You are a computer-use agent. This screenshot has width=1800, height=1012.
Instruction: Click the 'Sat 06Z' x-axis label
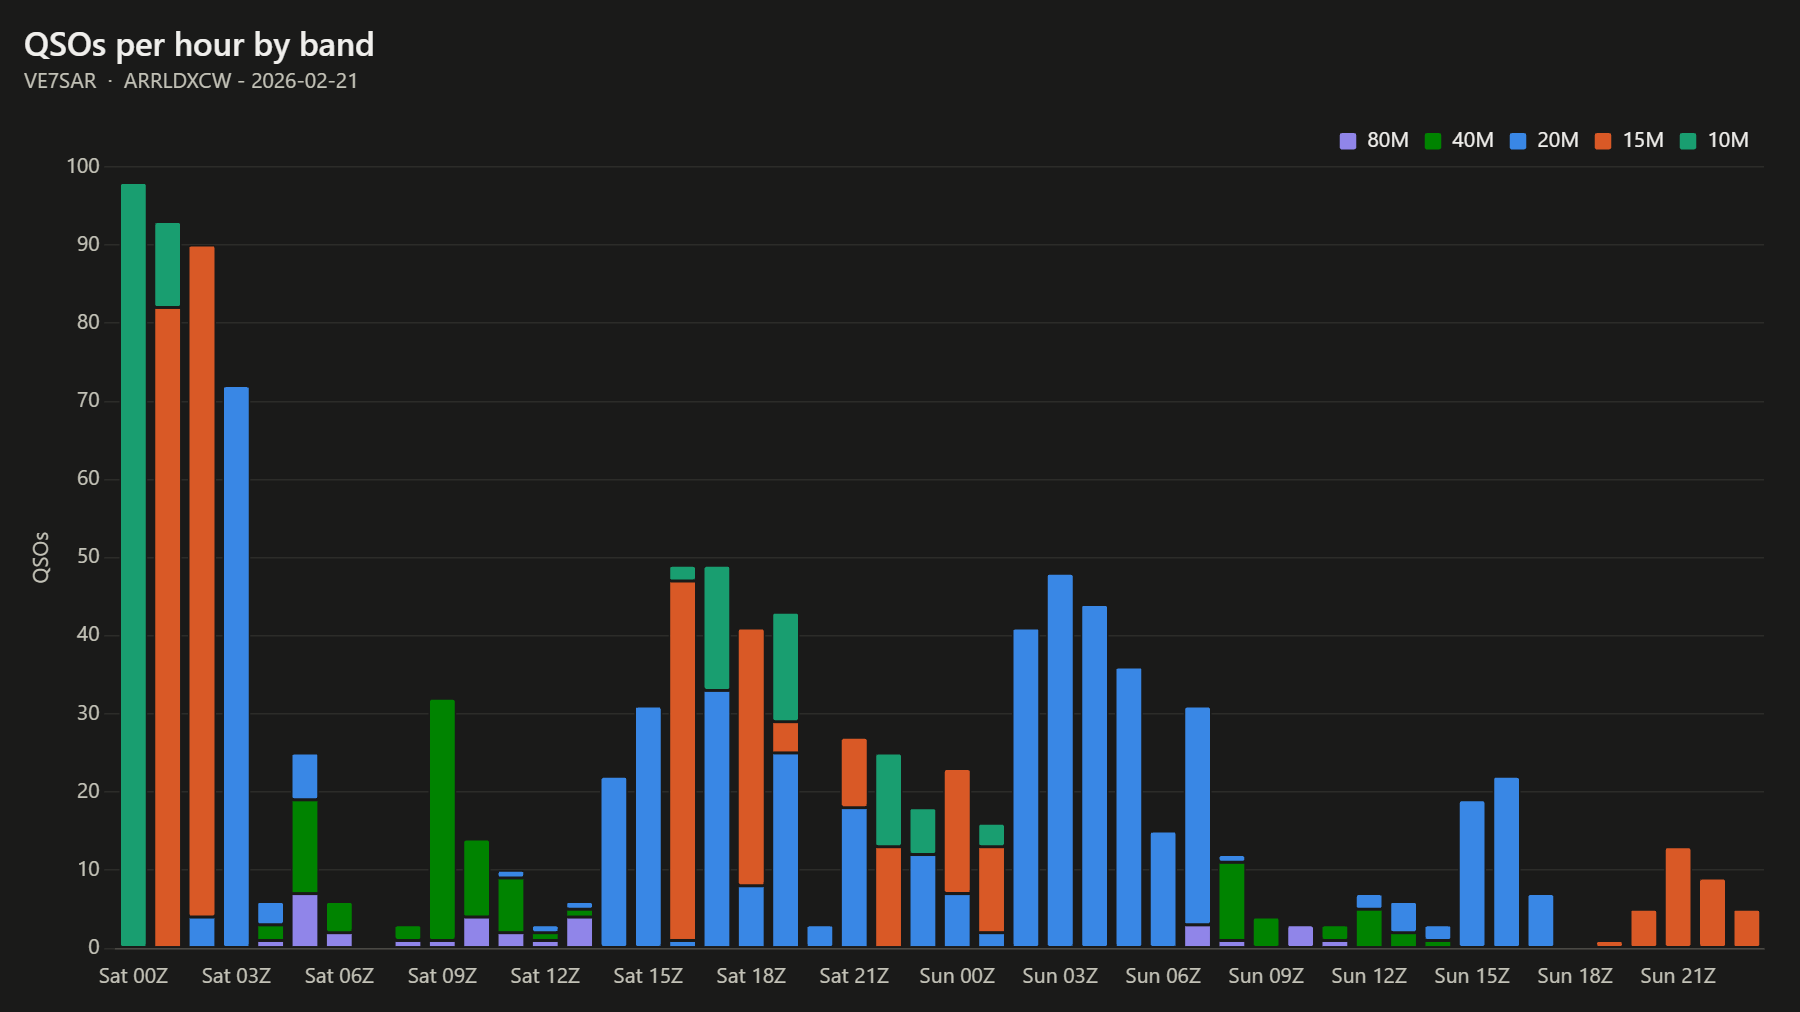tap(339, 976)
